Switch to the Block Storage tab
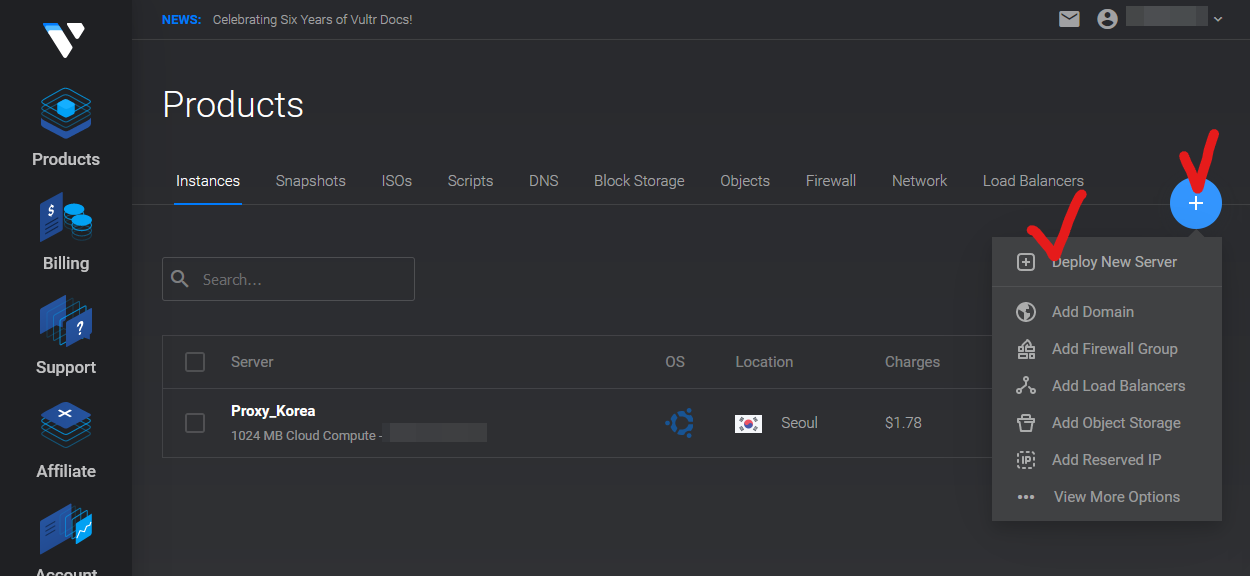The image size is (1250, 576). click(639, 181)
